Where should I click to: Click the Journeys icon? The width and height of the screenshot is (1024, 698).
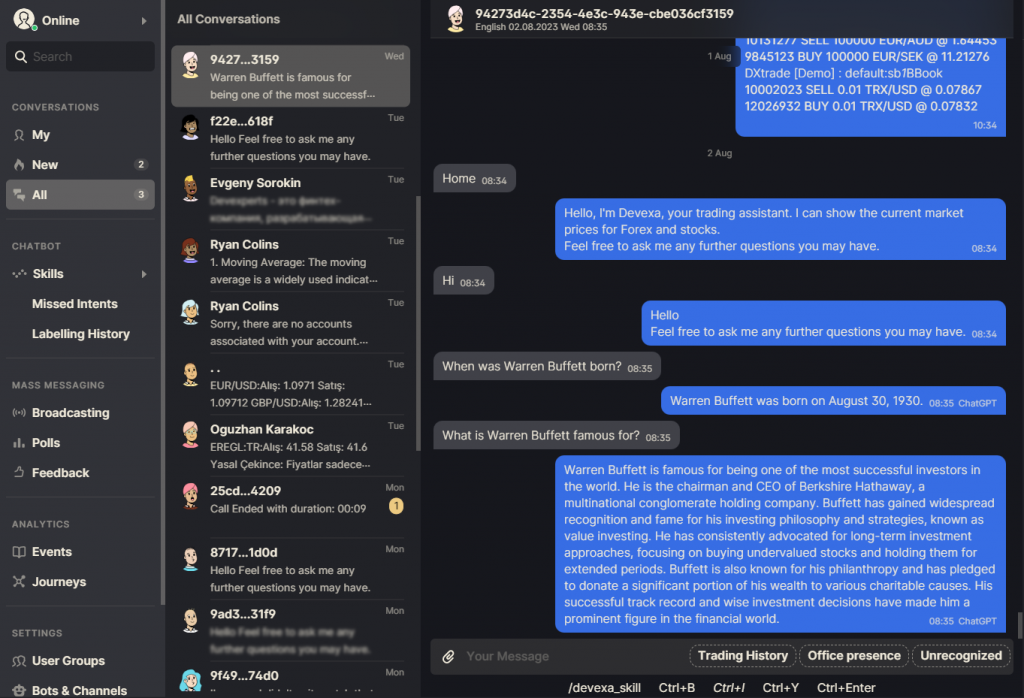pyautogui.click(x=19, y=582)
